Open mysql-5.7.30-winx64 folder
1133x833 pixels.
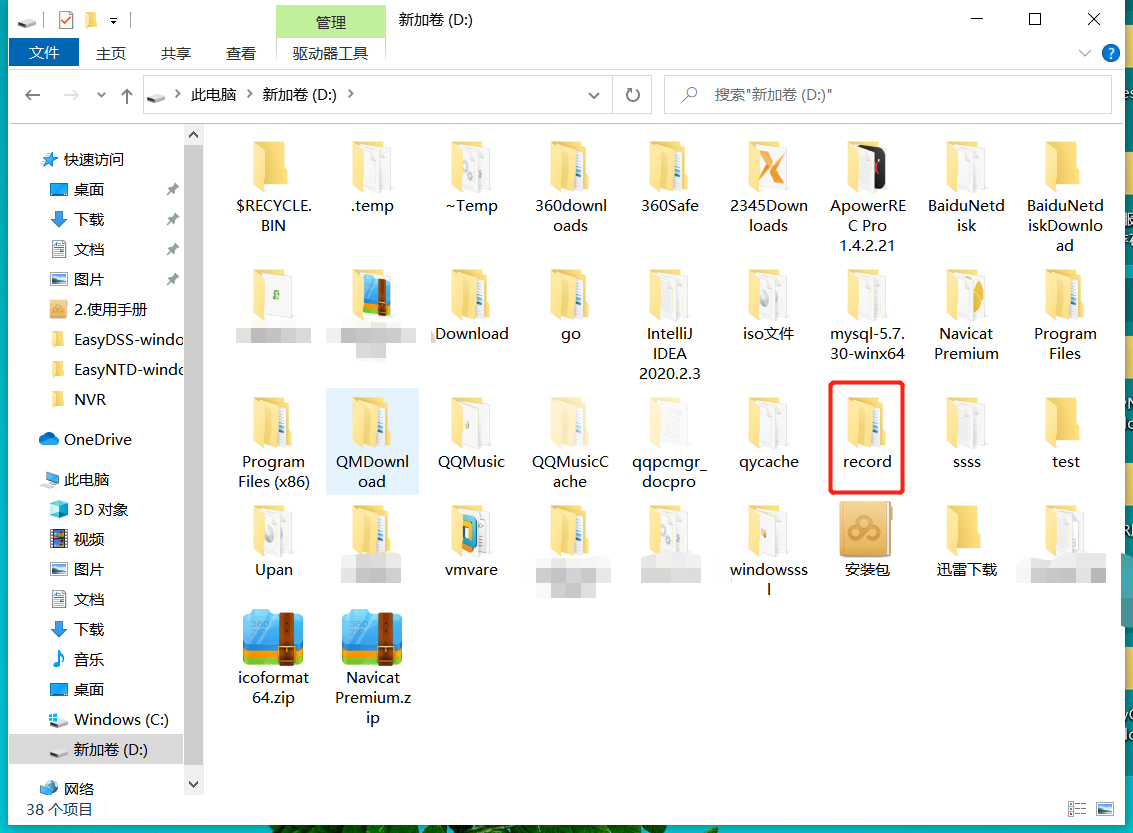[867, 315]
